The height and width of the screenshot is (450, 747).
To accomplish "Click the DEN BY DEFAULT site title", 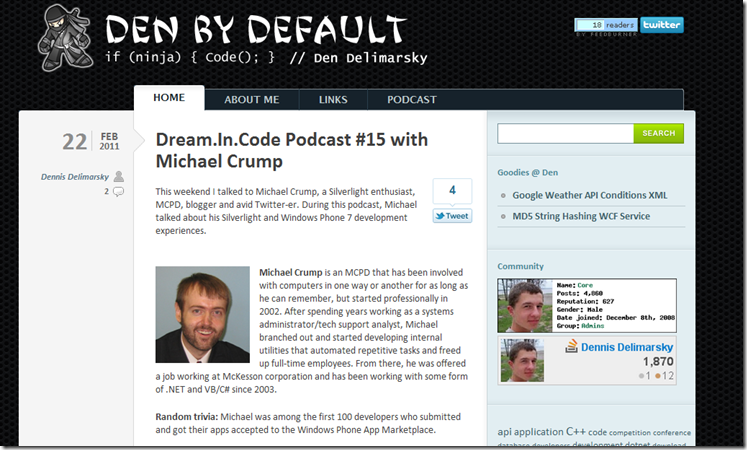I will click(x=256, y=30).
